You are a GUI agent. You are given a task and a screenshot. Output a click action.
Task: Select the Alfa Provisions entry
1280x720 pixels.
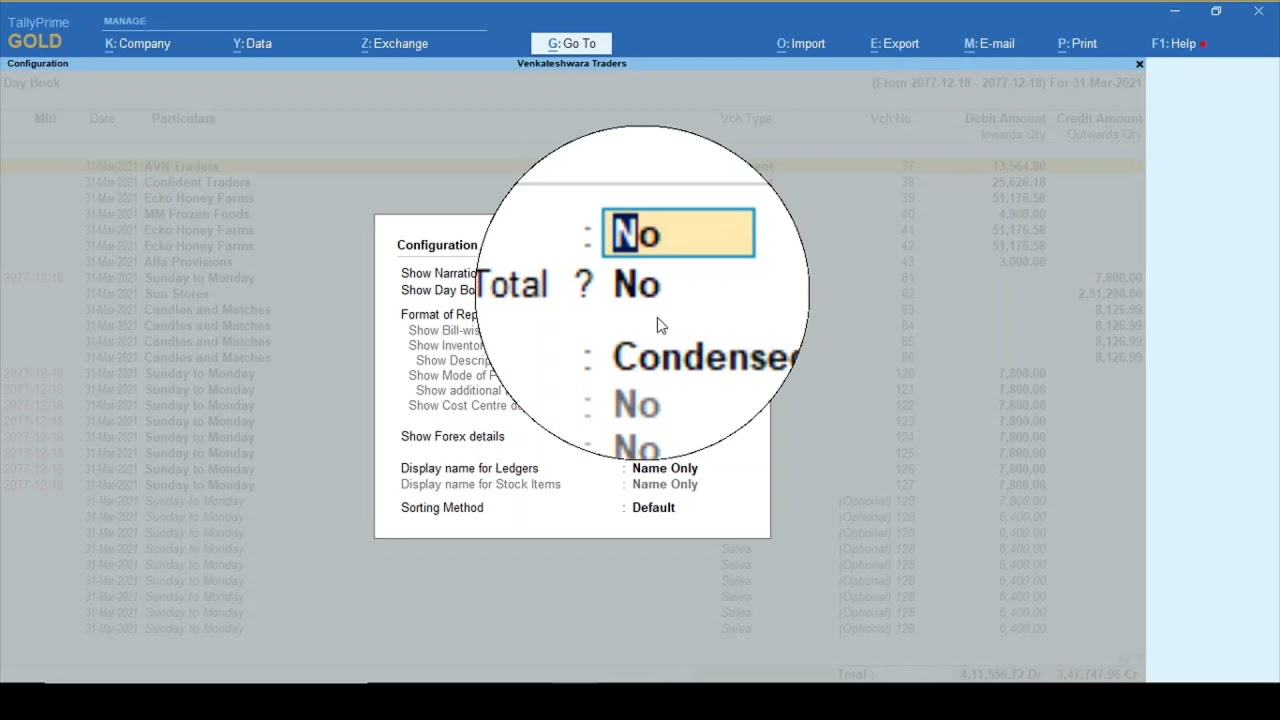point(188,262)
